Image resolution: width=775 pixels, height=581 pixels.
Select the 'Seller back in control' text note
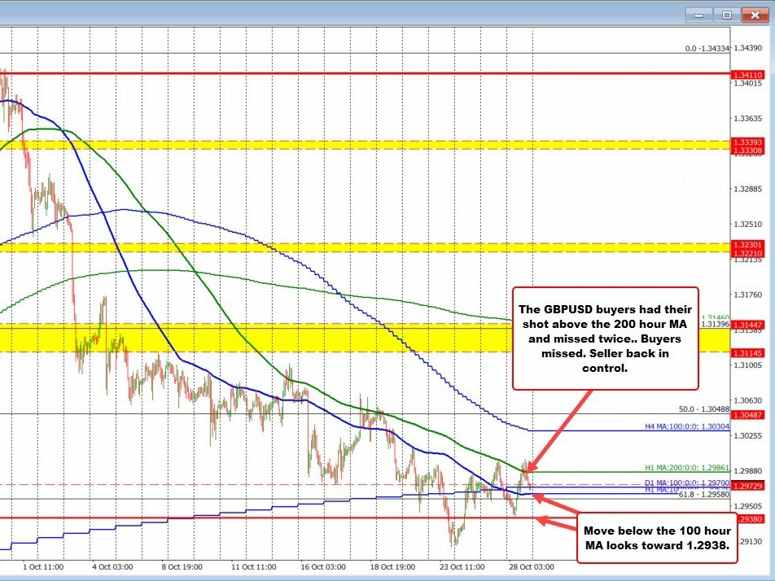tap(605, 339)
